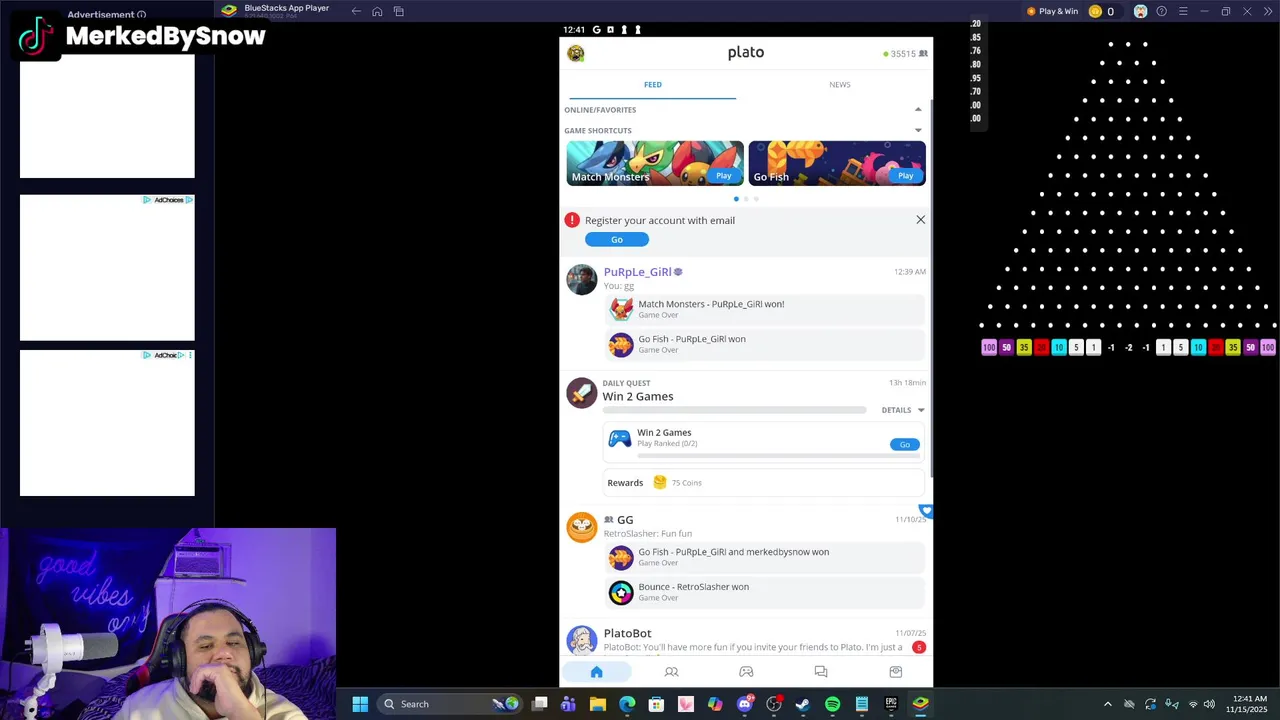The image size is (1280, 720).
Task: Click the Plato feed scrollbar
Action: point(932,290)
